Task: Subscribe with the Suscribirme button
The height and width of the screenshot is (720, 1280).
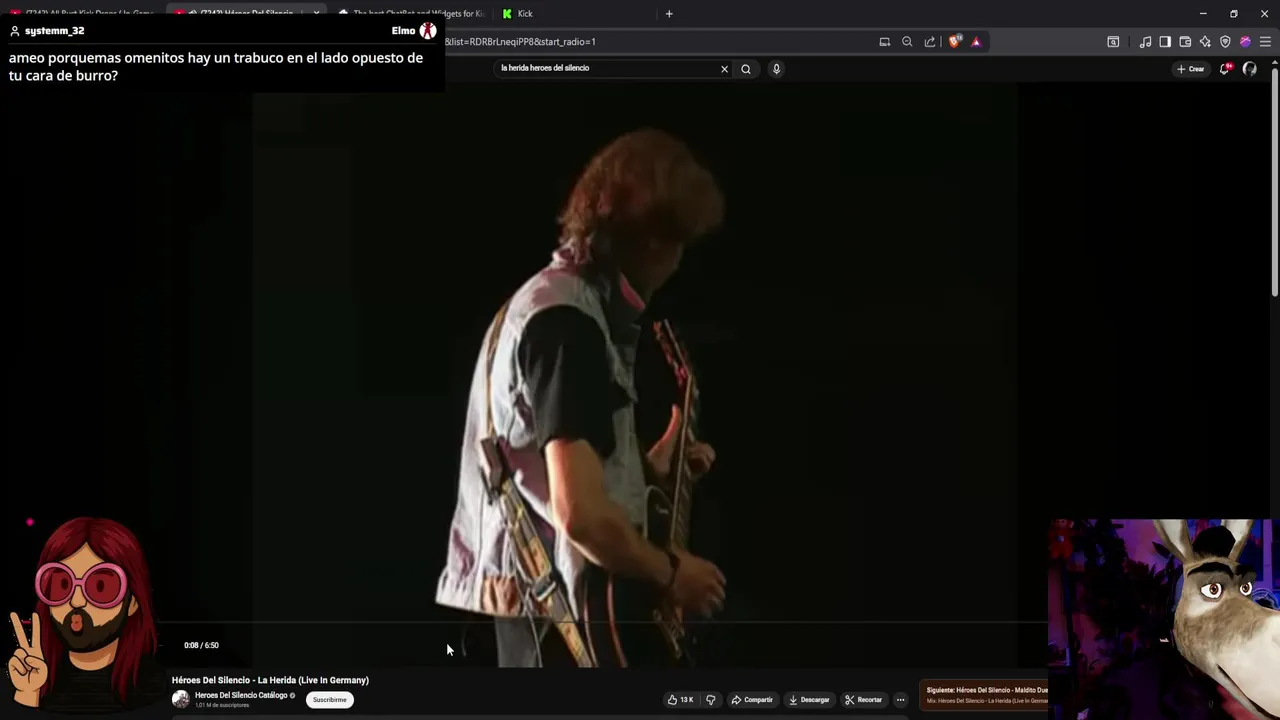Action: click(x=329, y=700)
